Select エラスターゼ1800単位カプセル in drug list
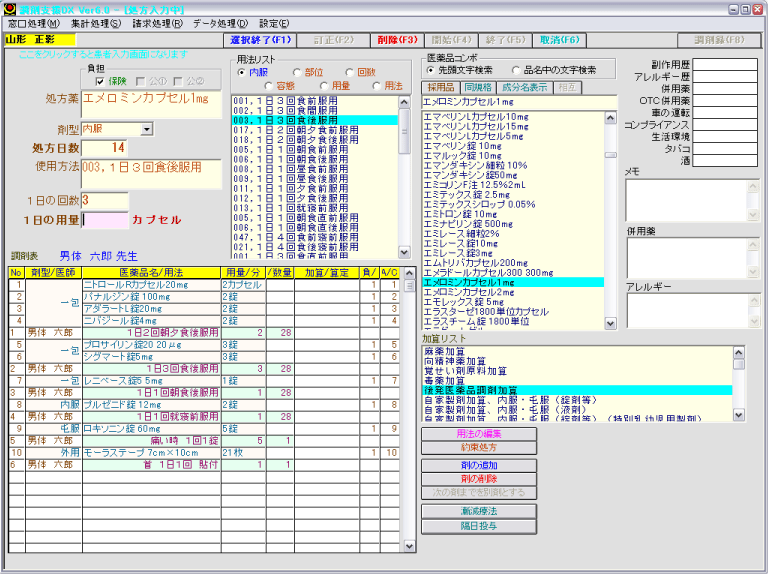The width and height of the screenshot is (768, 574). (x=513, y=312)
